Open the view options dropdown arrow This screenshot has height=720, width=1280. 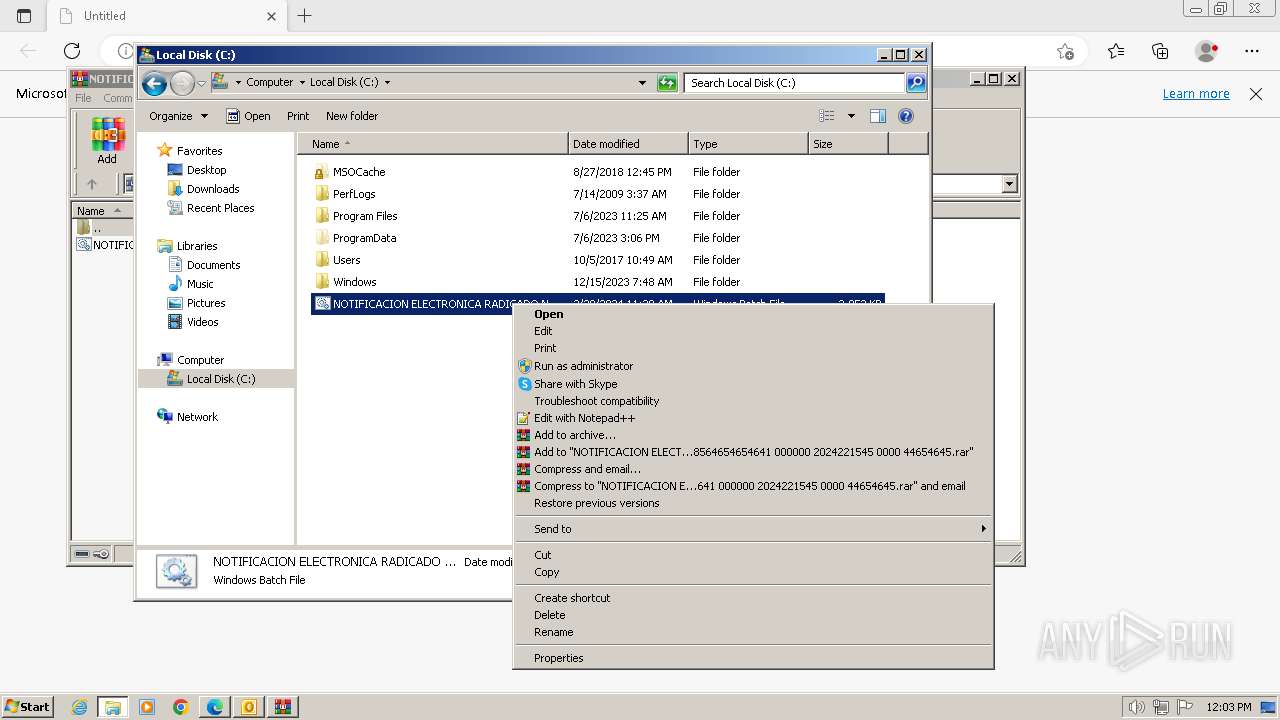tap(851, 116)
